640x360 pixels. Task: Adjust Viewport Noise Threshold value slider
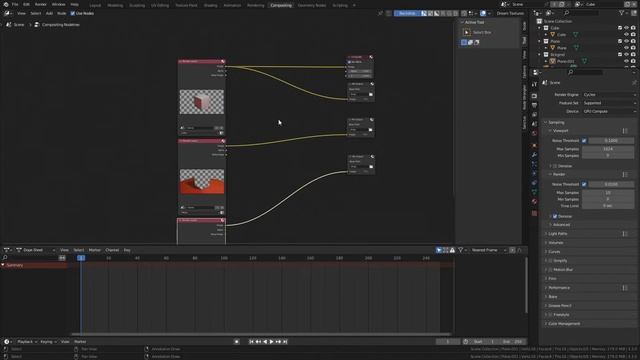point(611,140)
